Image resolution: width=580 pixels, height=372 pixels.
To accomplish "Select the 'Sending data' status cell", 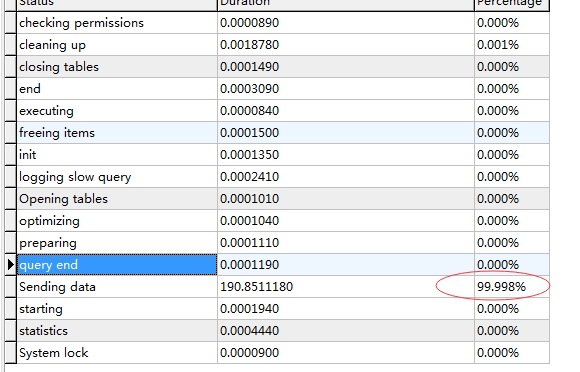I will 117,287.
